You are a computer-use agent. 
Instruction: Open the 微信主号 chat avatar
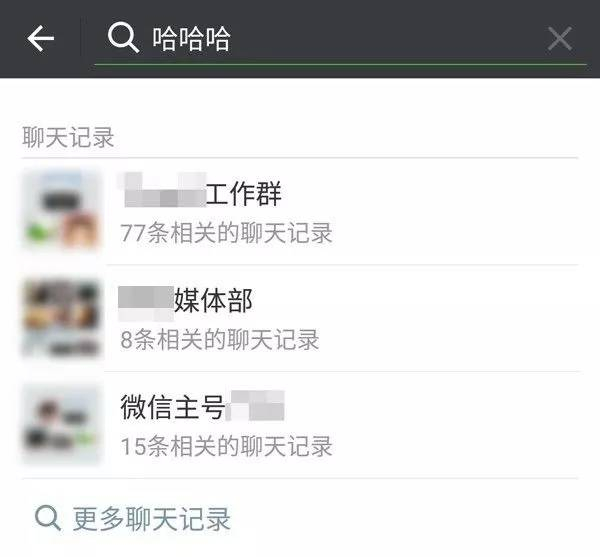[62, 424]
